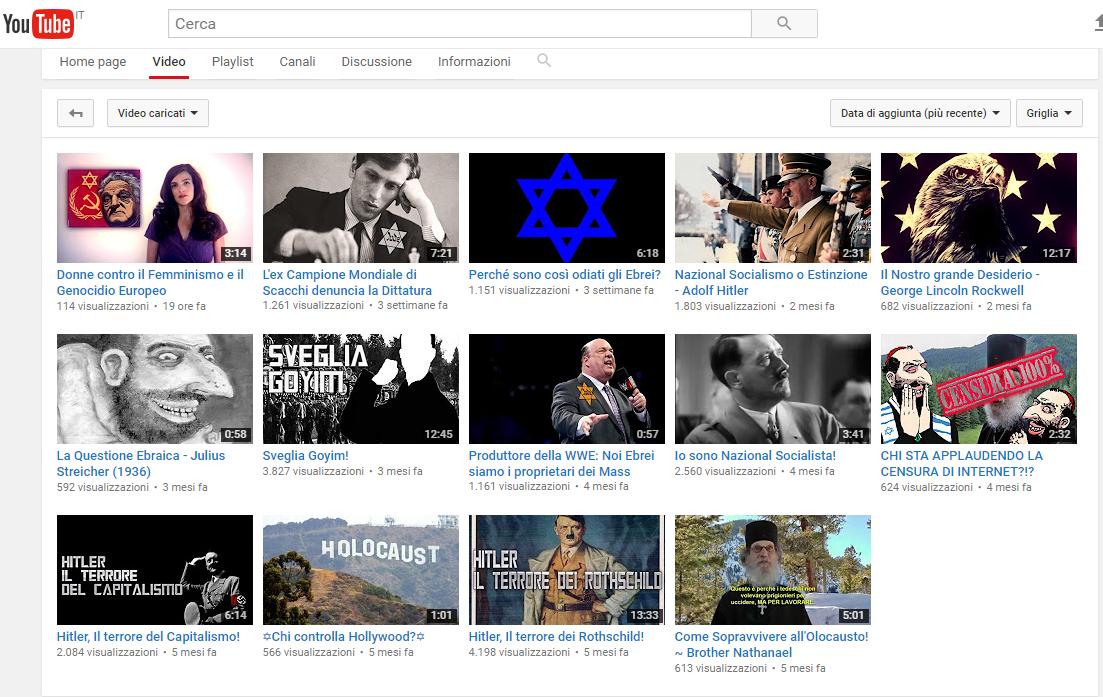This screenshot has height=697, width=1103.
Task: Open the Canali tab
Action: point(297,62)
